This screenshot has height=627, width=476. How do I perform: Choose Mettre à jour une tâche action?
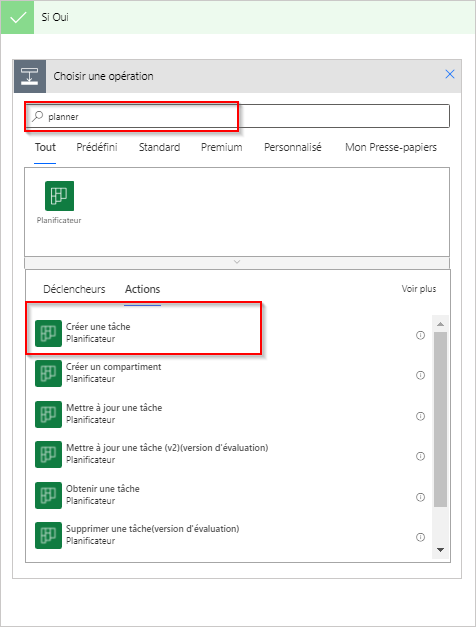(230, 414)
